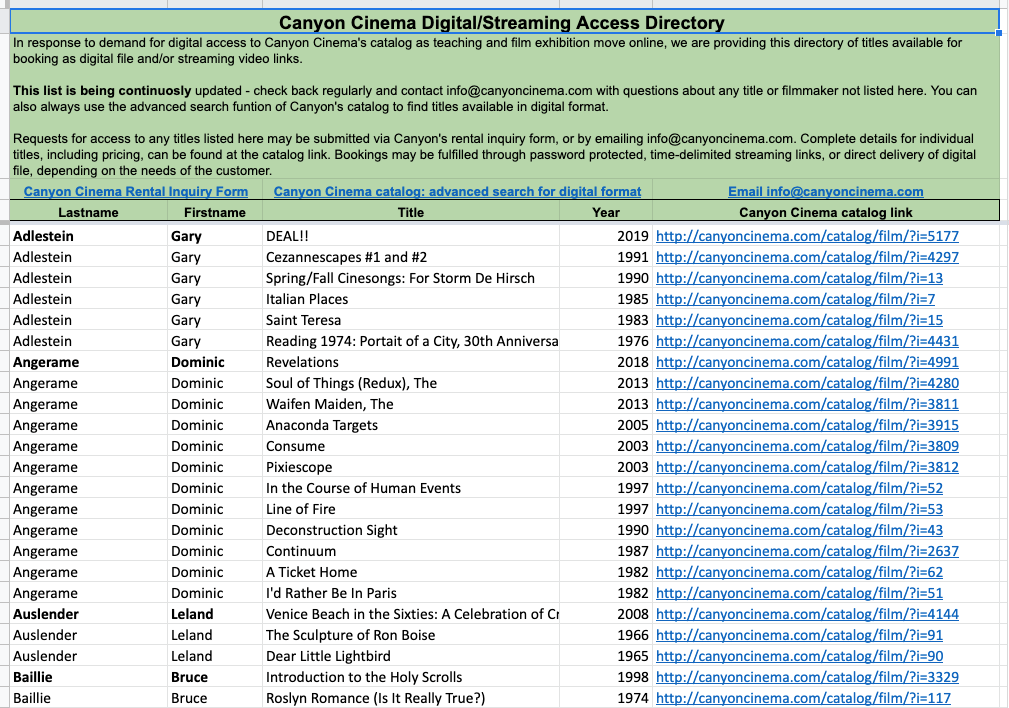The height and width of the screenshot is (708, 1009).
Task: Select the A Ticket Home title cell
Action: pyautogui.click(x=411, y=573)
